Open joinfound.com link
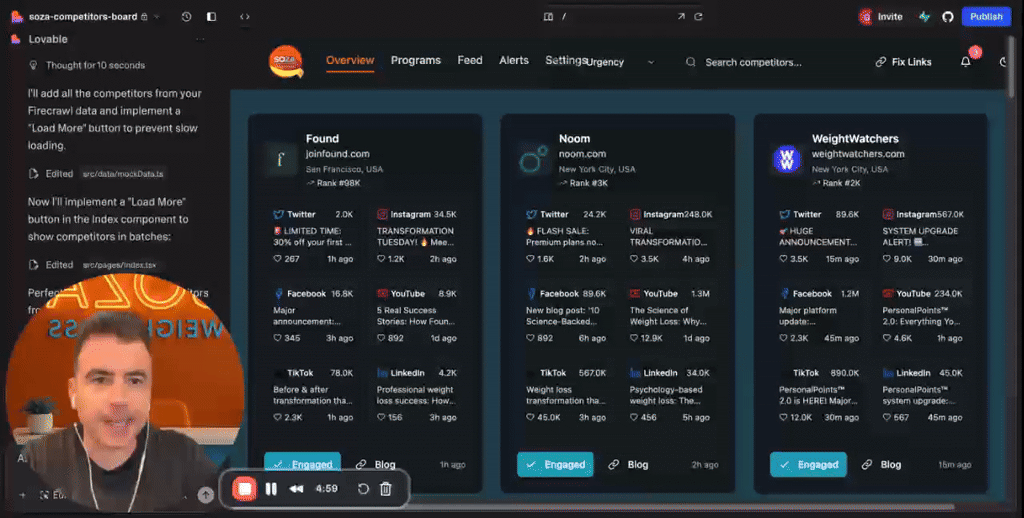 338,154
